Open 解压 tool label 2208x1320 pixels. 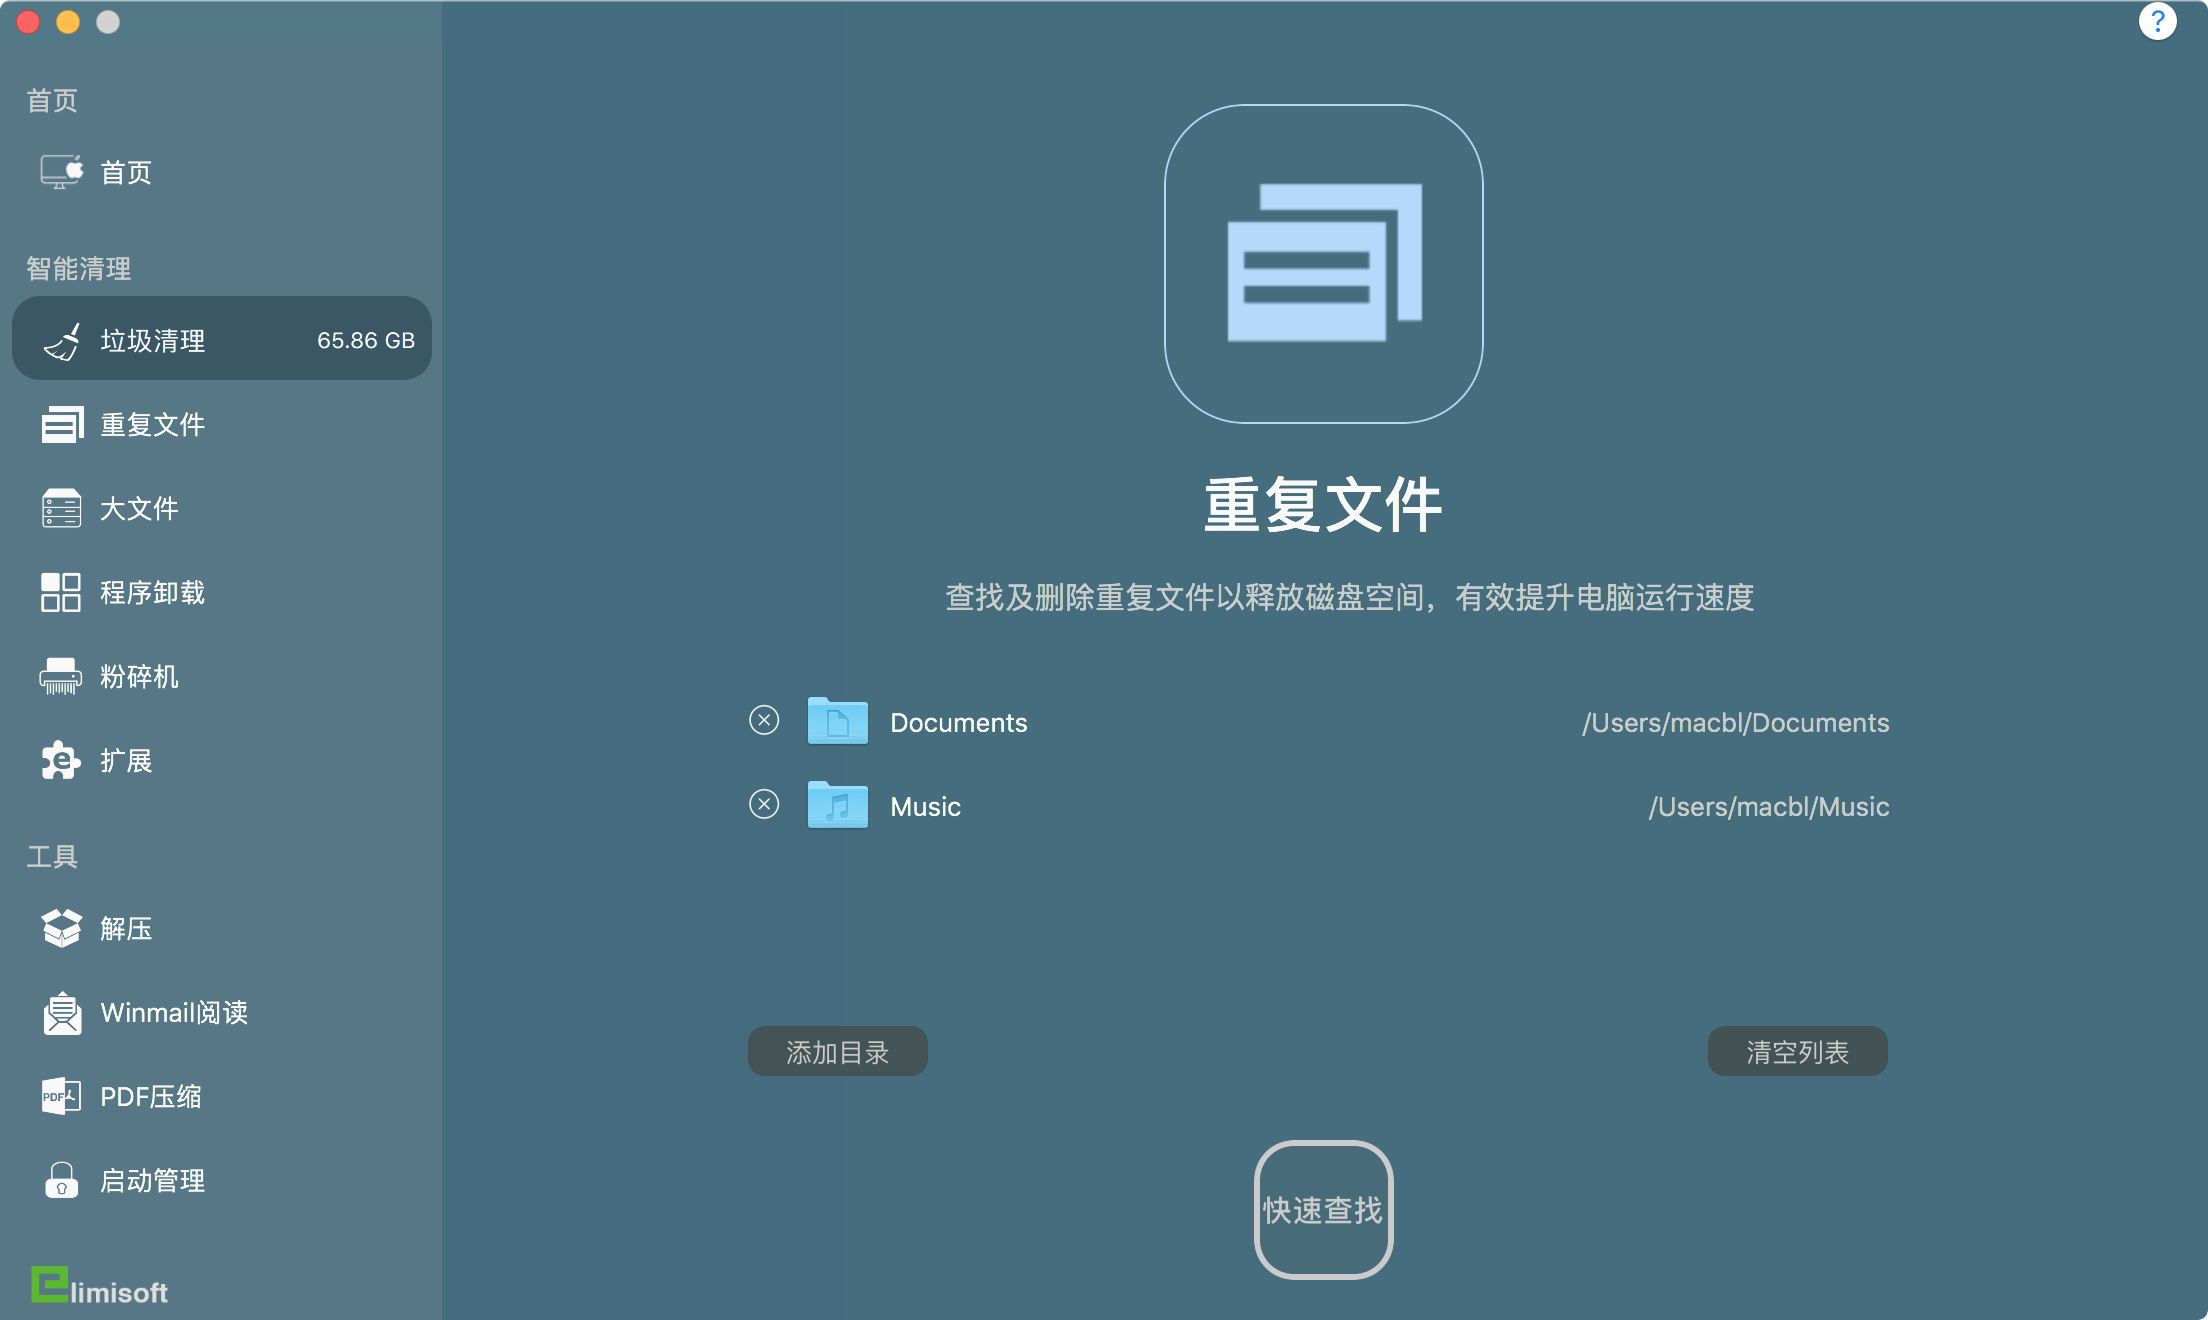126,929
